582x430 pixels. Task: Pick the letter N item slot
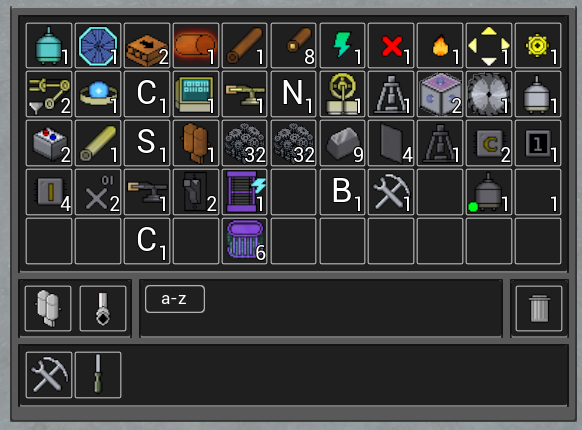(294, 94)
